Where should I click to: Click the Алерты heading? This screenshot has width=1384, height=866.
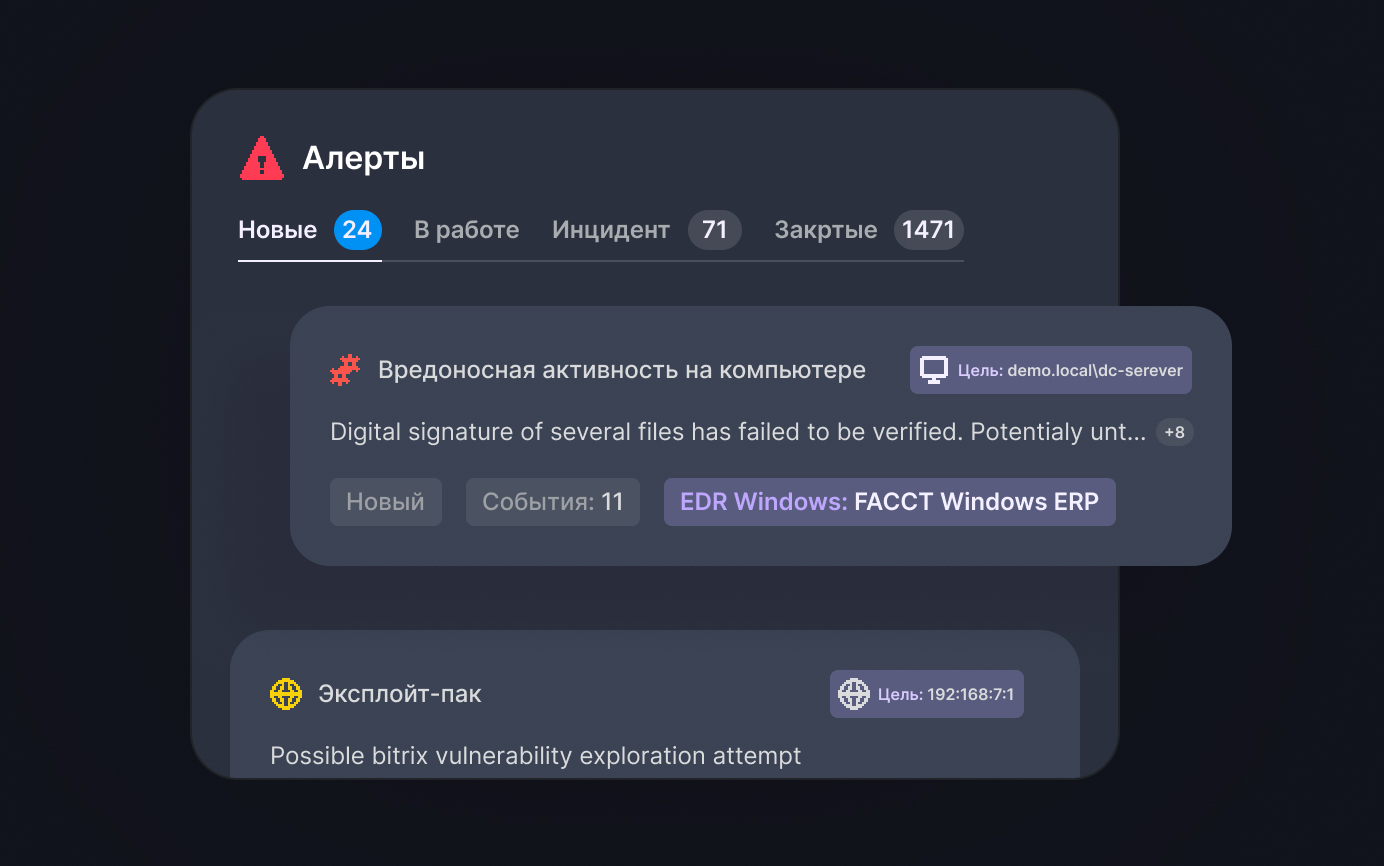[364, 157]
